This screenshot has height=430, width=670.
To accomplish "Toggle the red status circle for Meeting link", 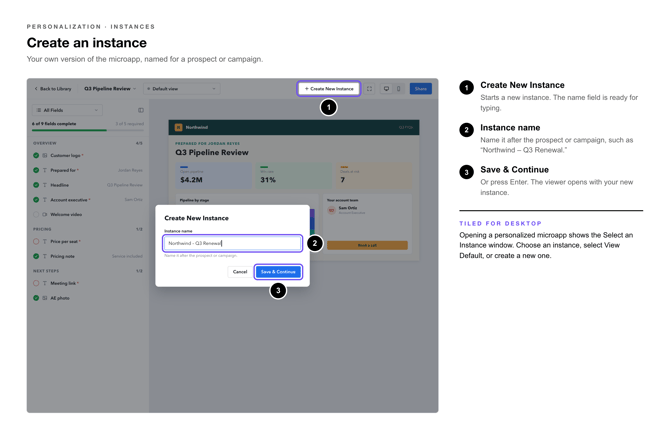I will pyautogui.click(x=36, y=283).
